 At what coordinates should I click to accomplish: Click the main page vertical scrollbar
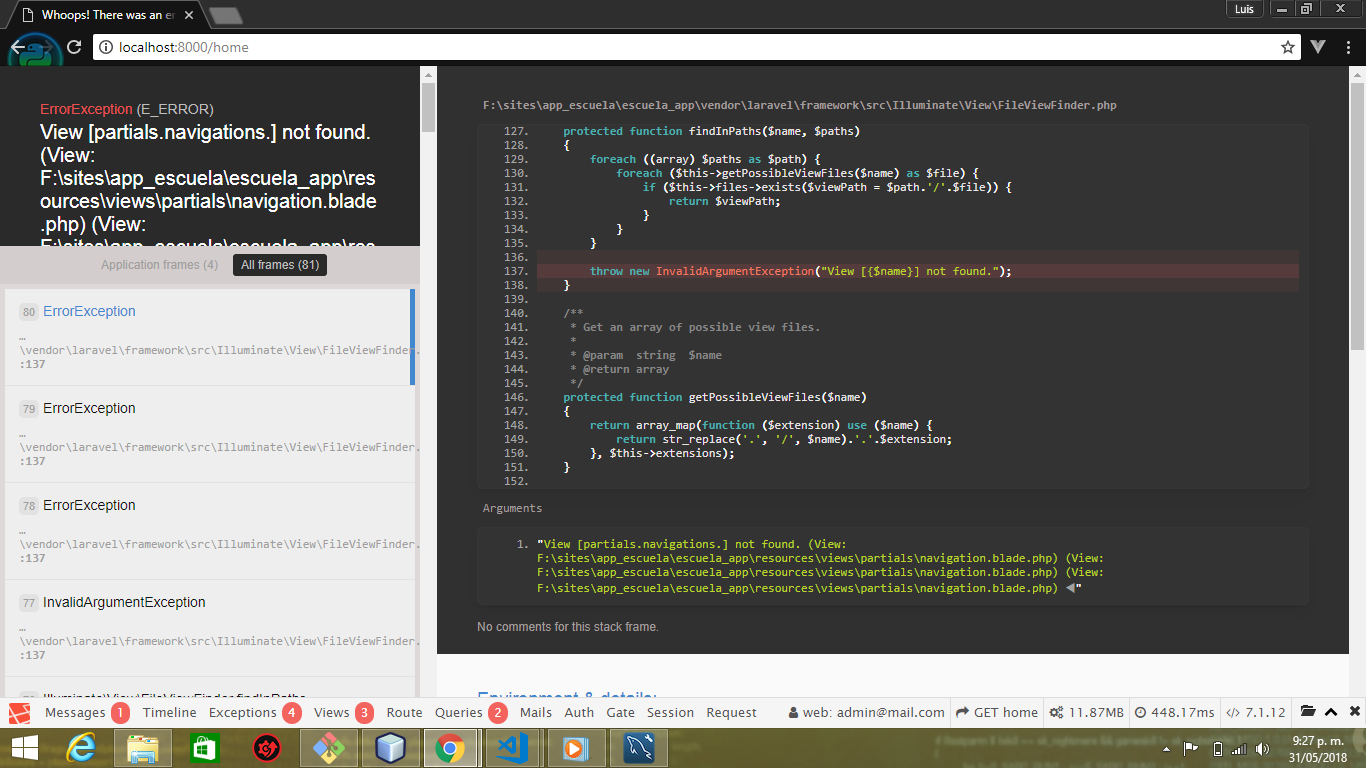(x=1357, y=215)
